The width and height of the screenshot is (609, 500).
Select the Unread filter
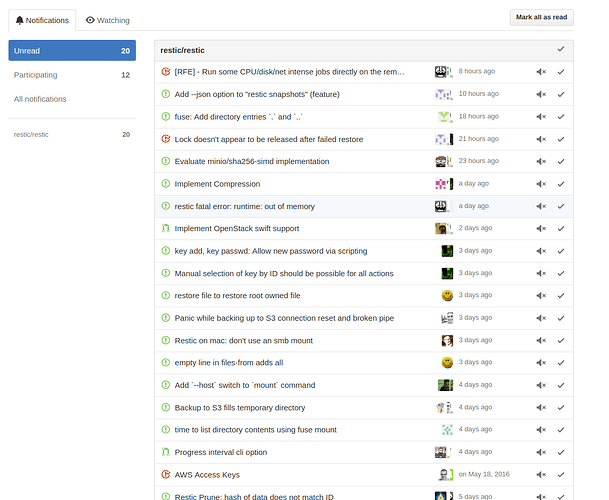tap(72, 51)
